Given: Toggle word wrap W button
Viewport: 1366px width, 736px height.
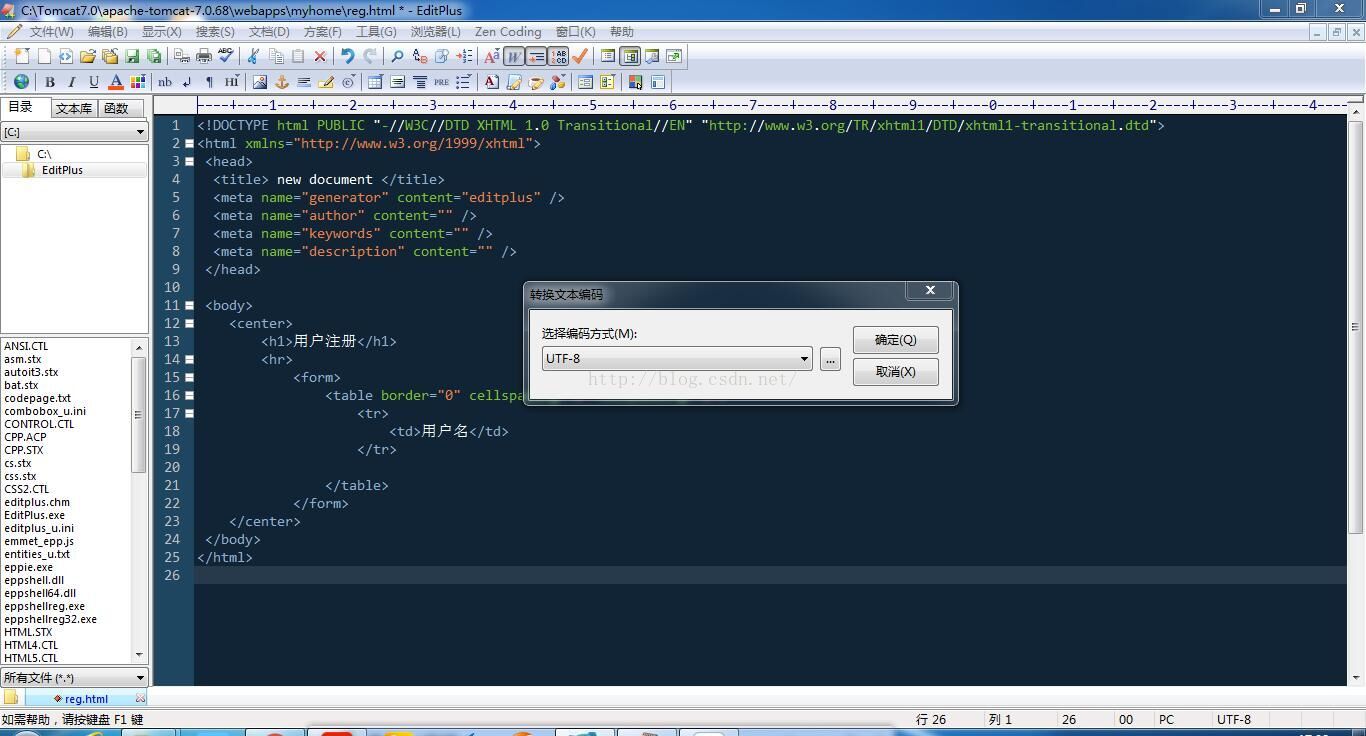Looking at the screenshot, I should point(515,56).
